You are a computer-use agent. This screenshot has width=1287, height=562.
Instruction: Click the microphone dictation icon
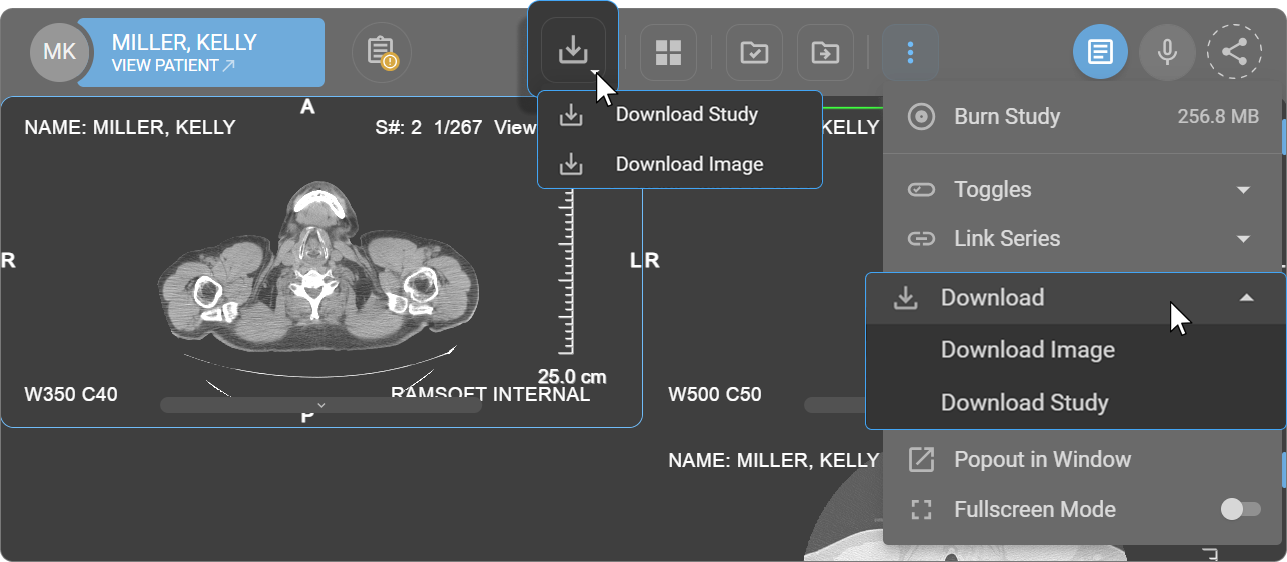click(1167, 52)
